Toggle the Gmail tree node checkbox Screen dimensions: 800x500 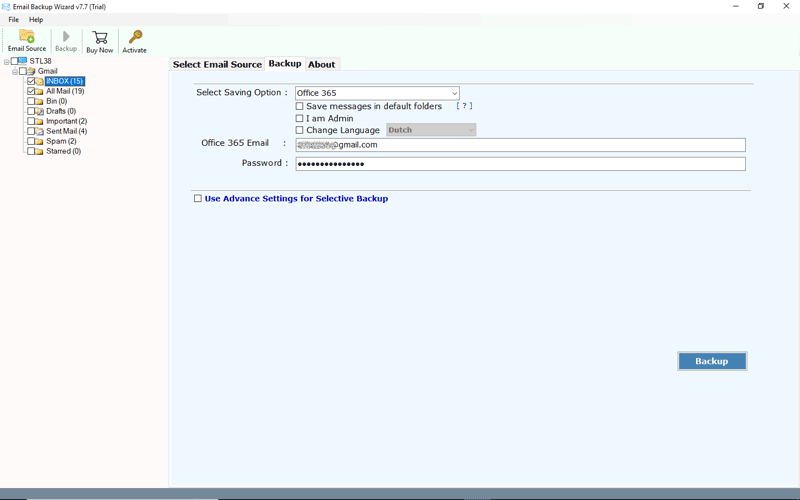pyautogui.click(x=23, y=71)
